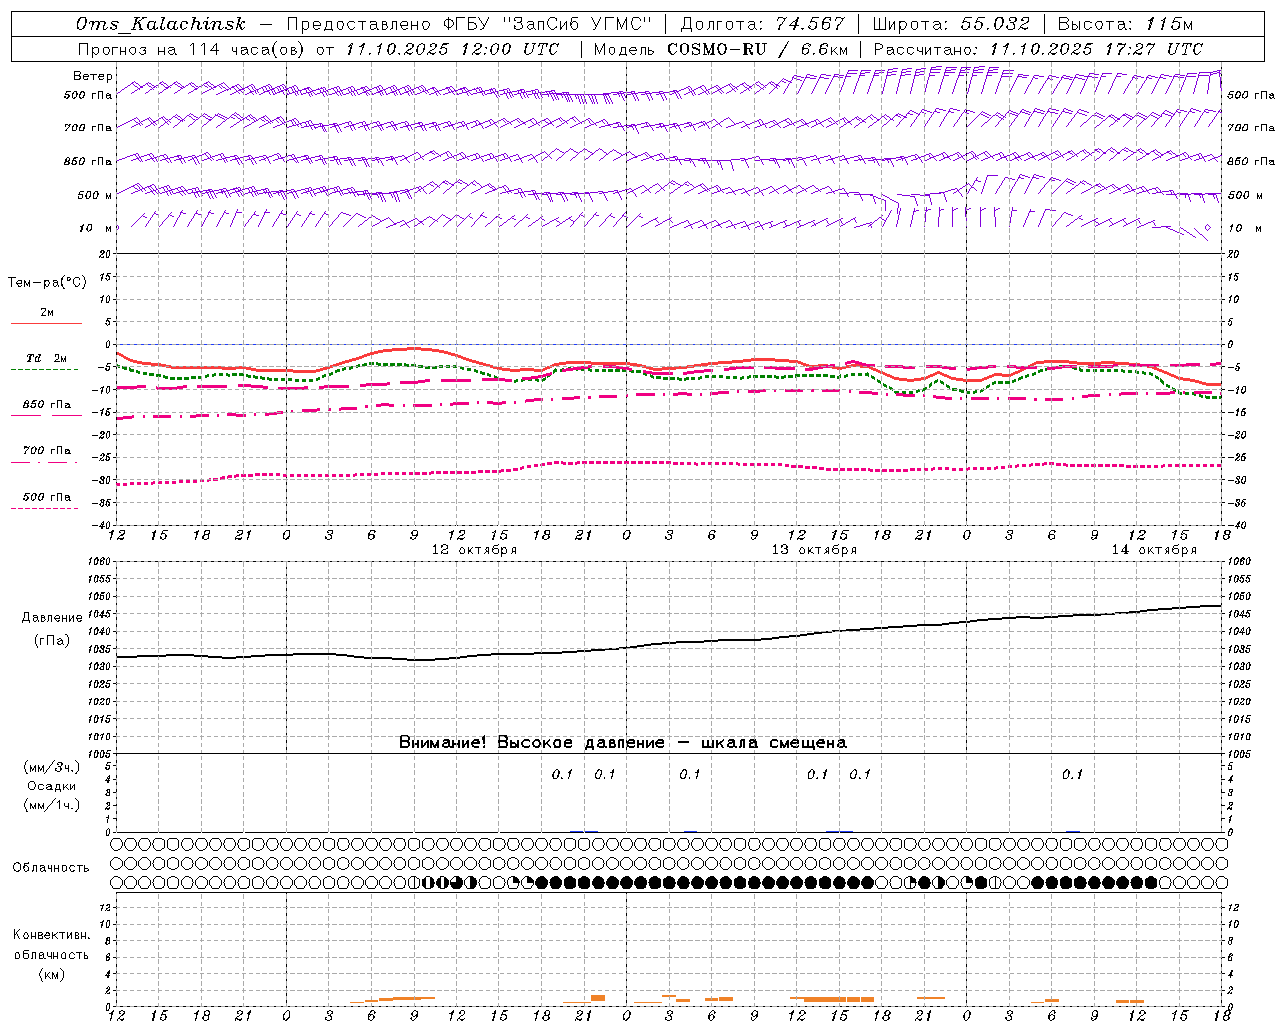
Task: Click the Высота: 115м entry
Action: tap(1125, 24)
